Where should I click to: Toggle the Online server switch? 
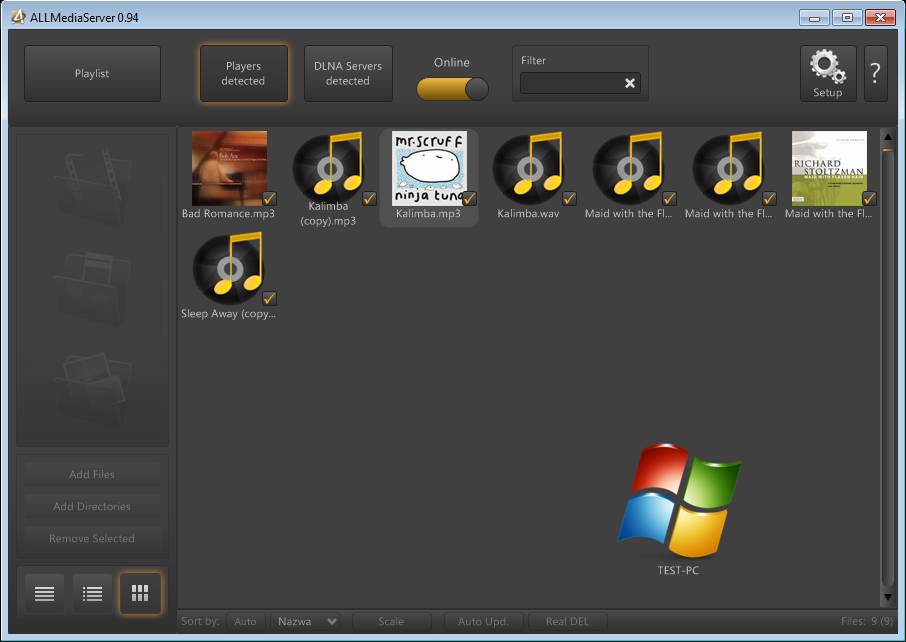[x=452, y=88]
